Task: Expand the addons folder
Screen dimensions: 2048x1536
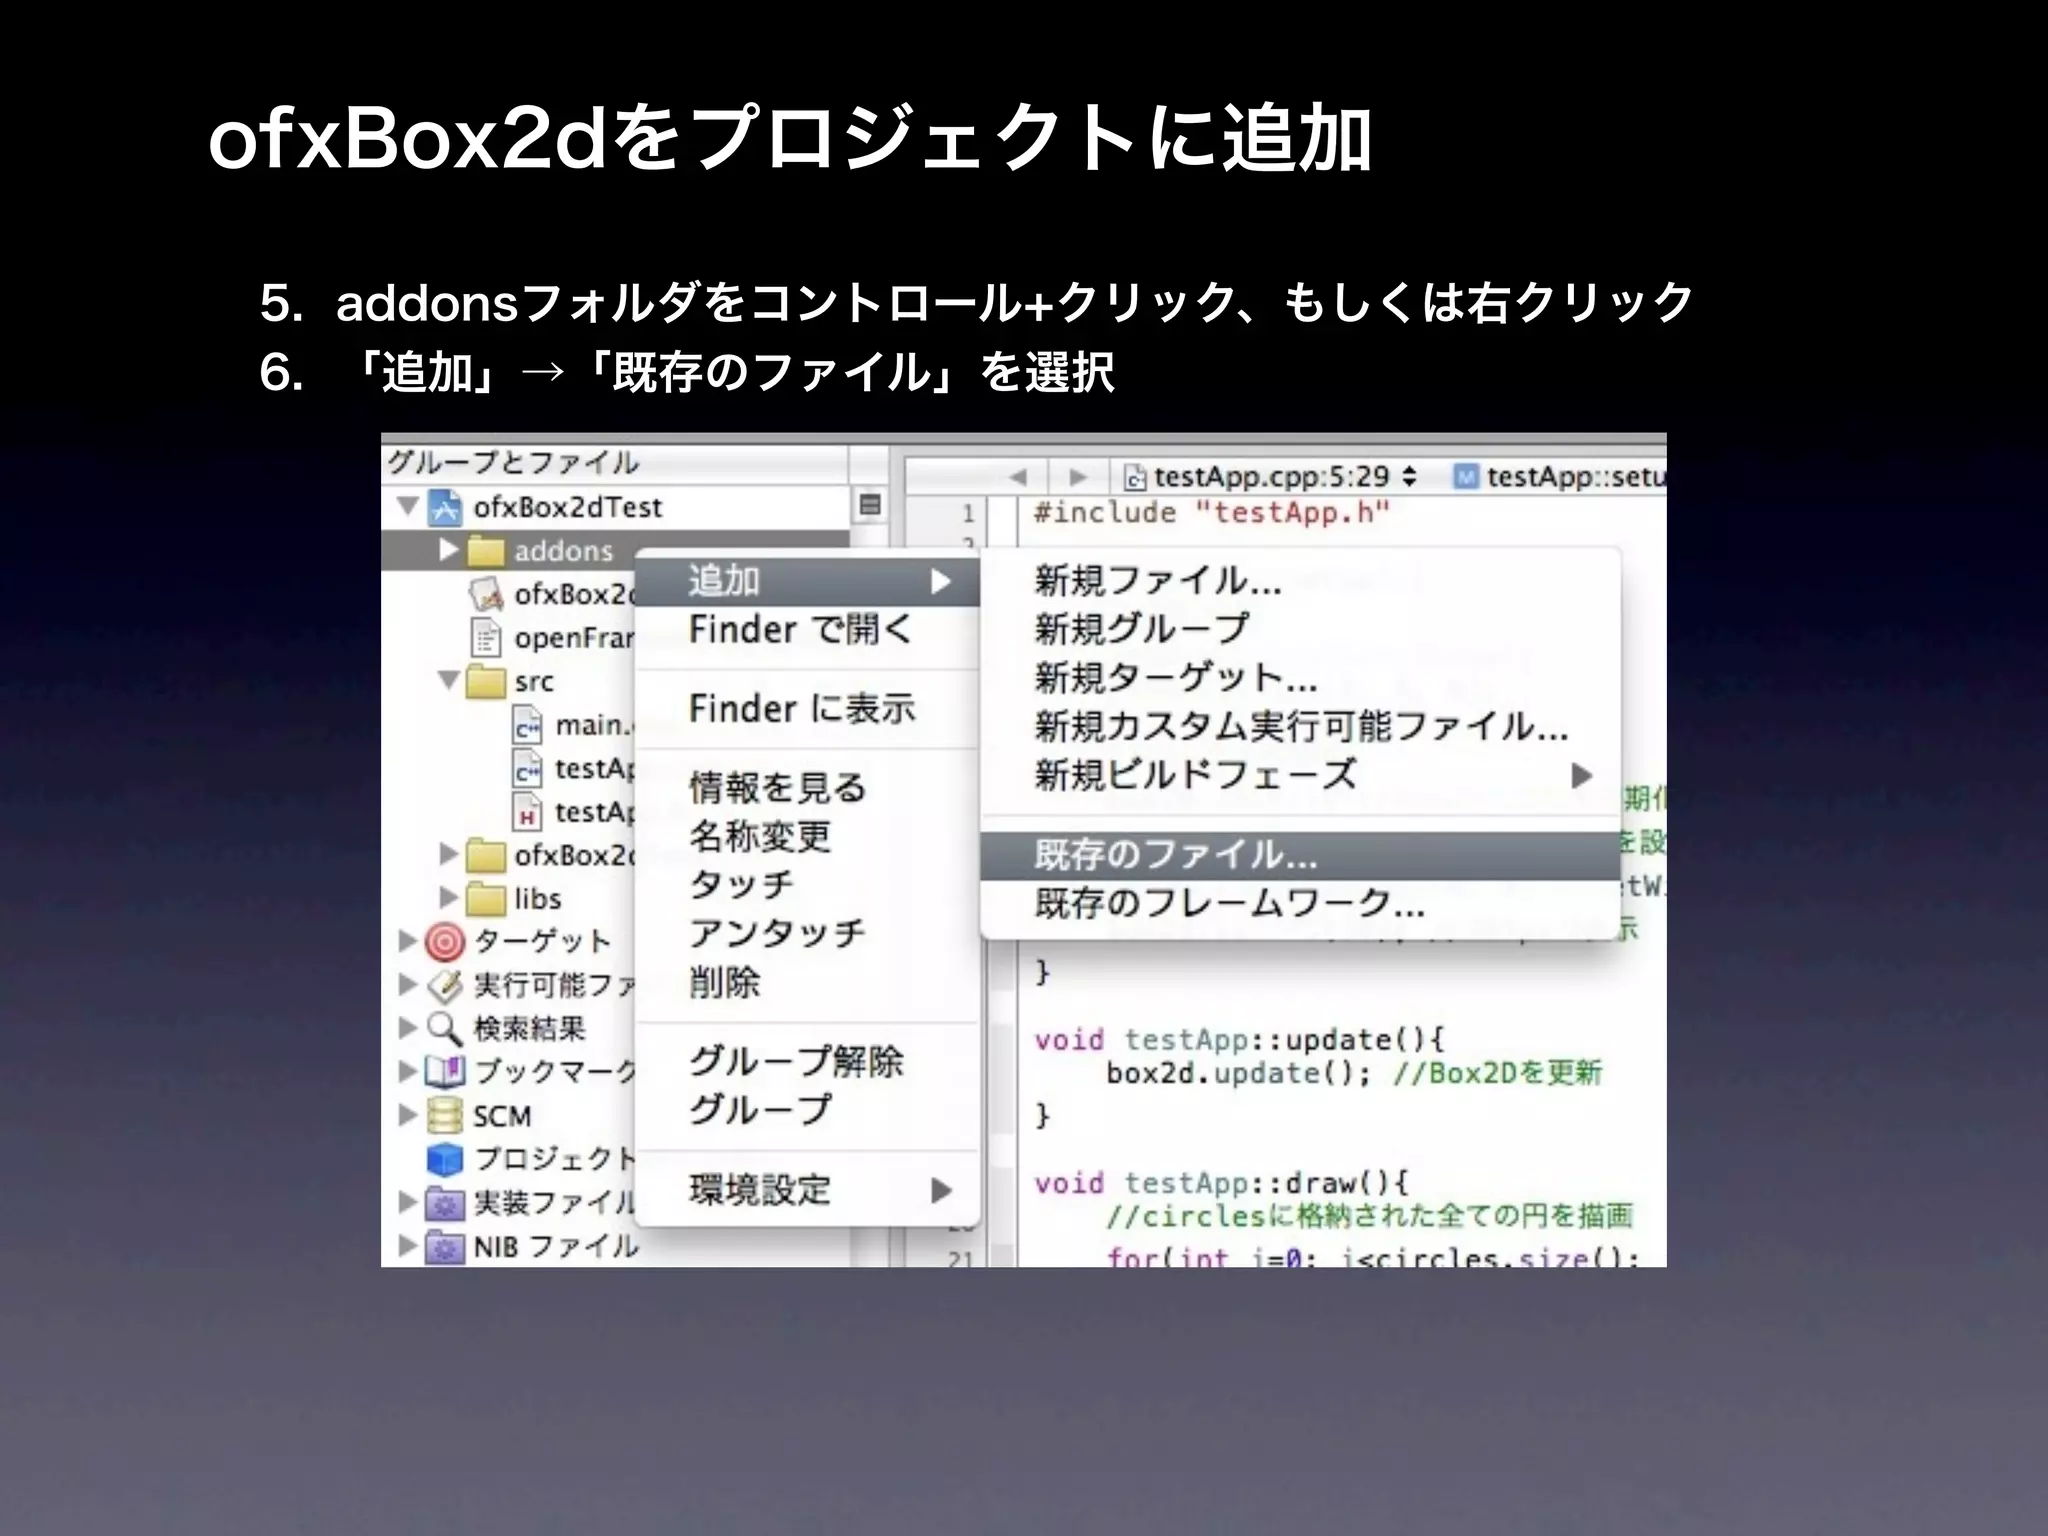Action: (448, 550)
